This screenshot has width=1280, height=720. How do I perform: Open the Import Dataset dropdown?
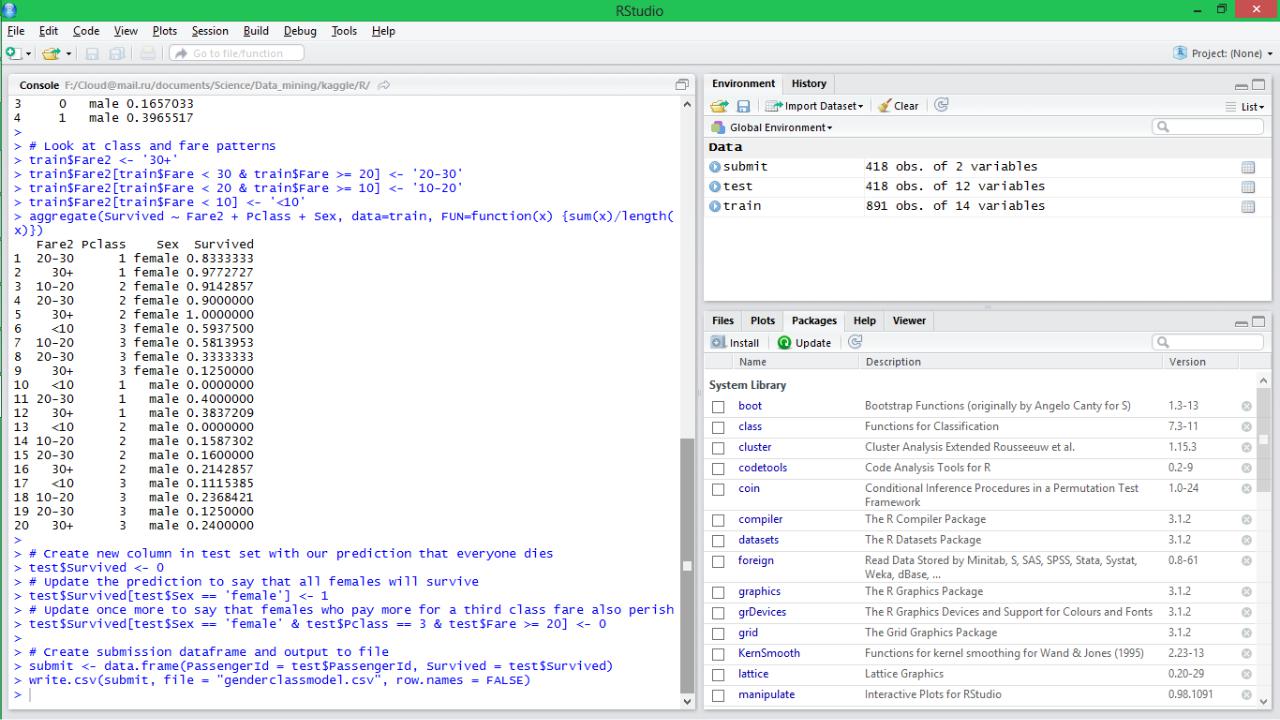(x=813, y=106)
